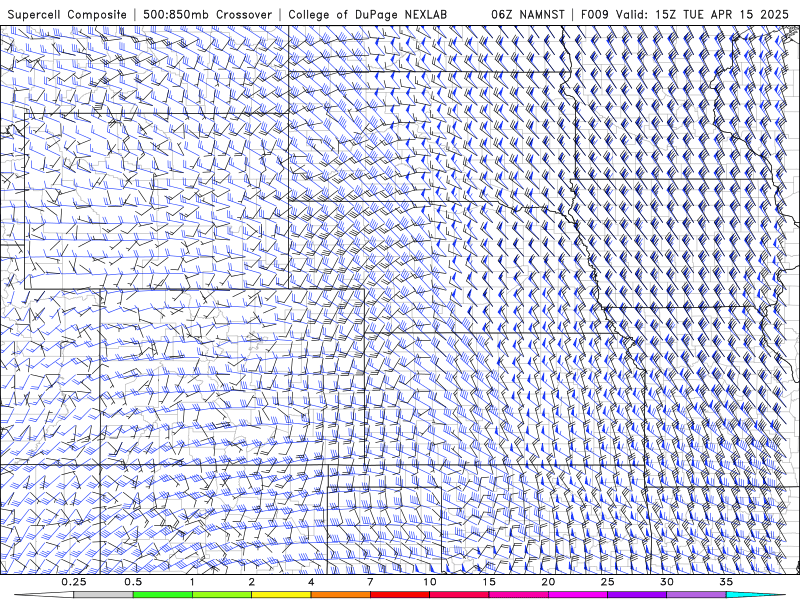This screenshot has height=600, width=800.
Task: Click the '4' color scale label
Action: click(311, 582)
